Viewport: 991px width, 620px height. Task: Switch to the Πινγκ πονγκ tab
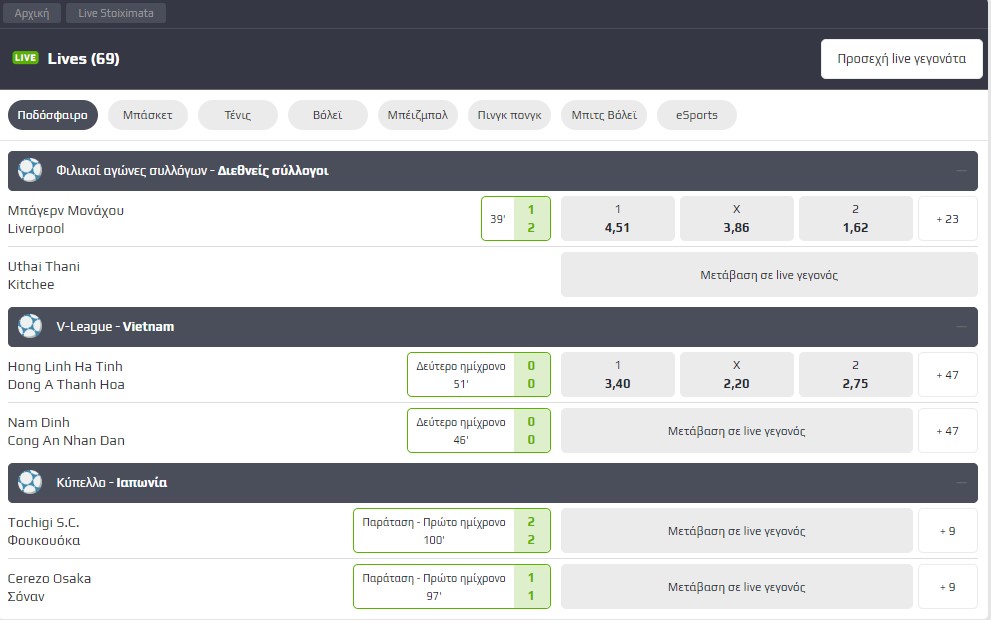pyautogui.click(x=509, y=115)
